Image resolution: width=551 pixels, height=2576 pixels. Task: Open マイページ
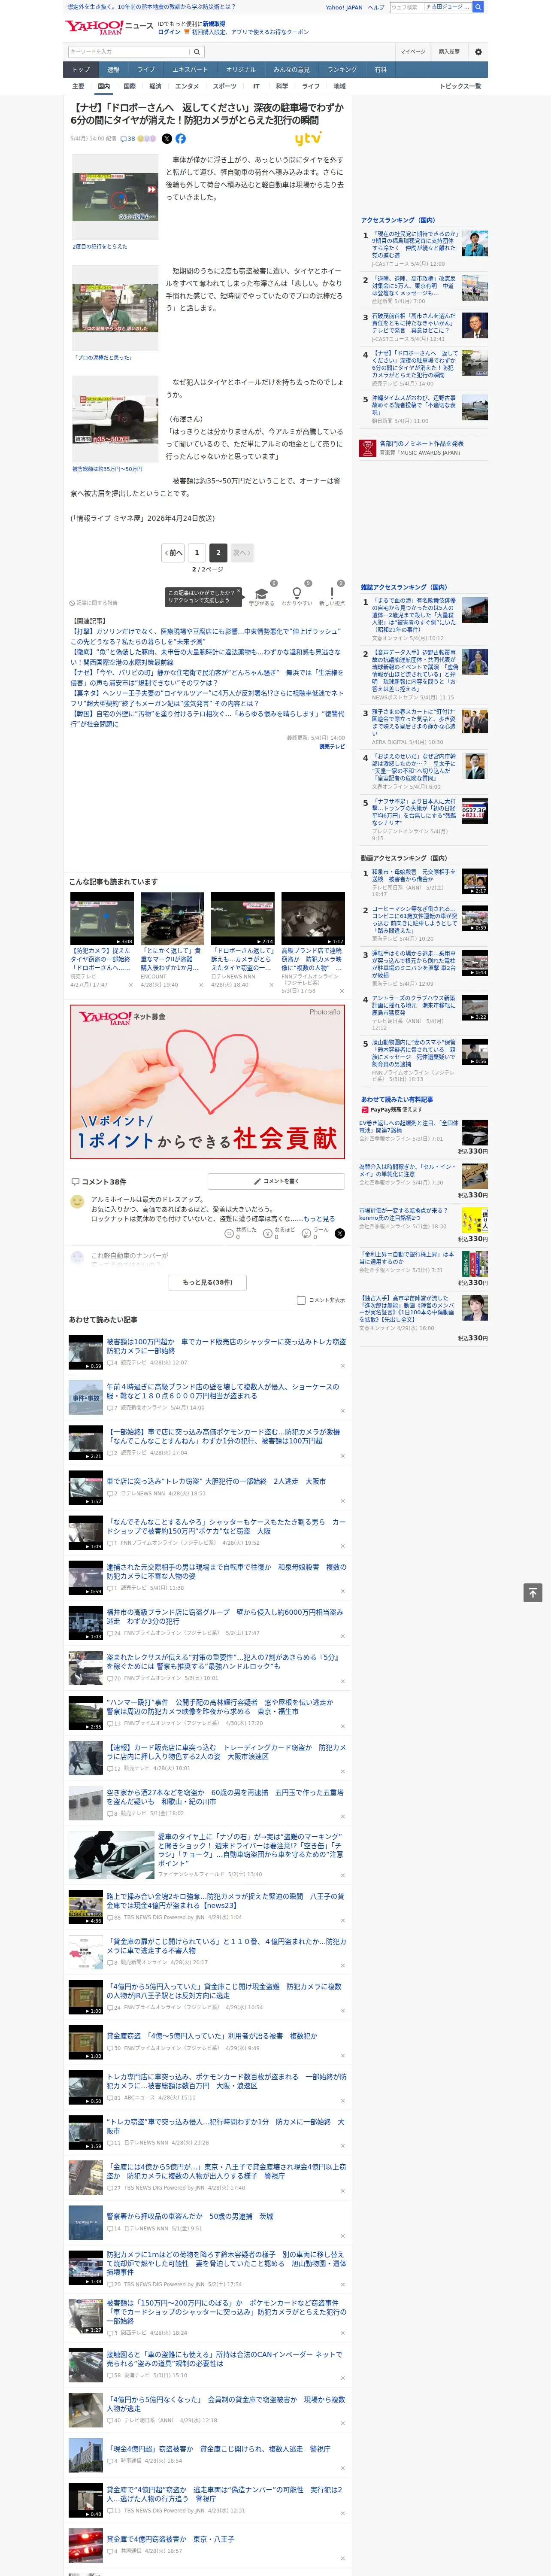(412, 51)
